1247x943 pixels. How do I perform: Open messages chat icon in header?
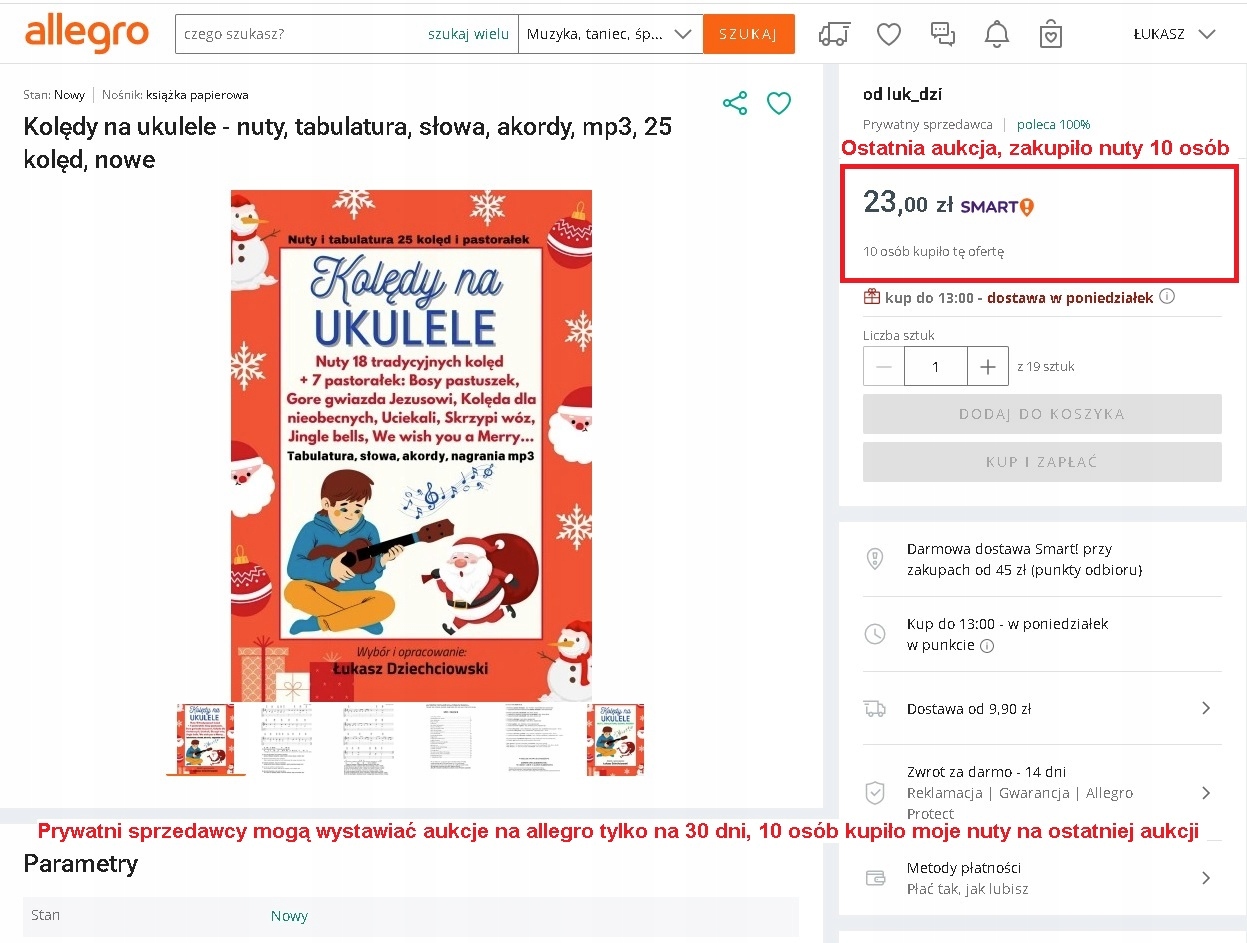[x=943, y=34]
